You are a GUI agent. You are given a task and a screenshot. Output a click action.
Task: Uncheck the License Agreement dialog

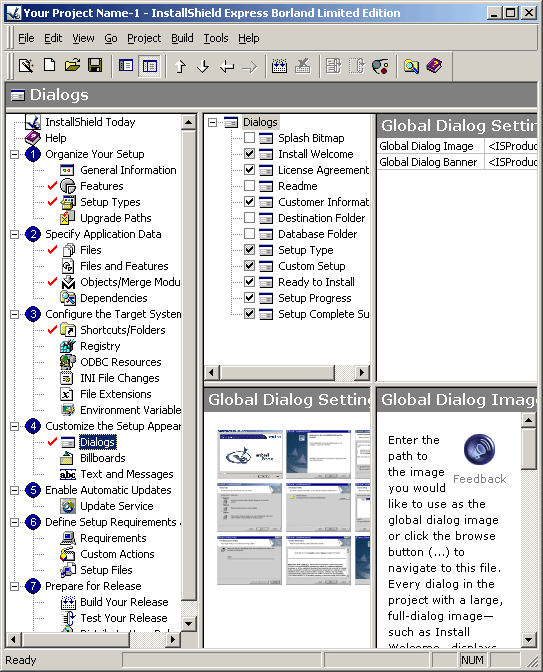pyautogui.click(x=249, y=170)
